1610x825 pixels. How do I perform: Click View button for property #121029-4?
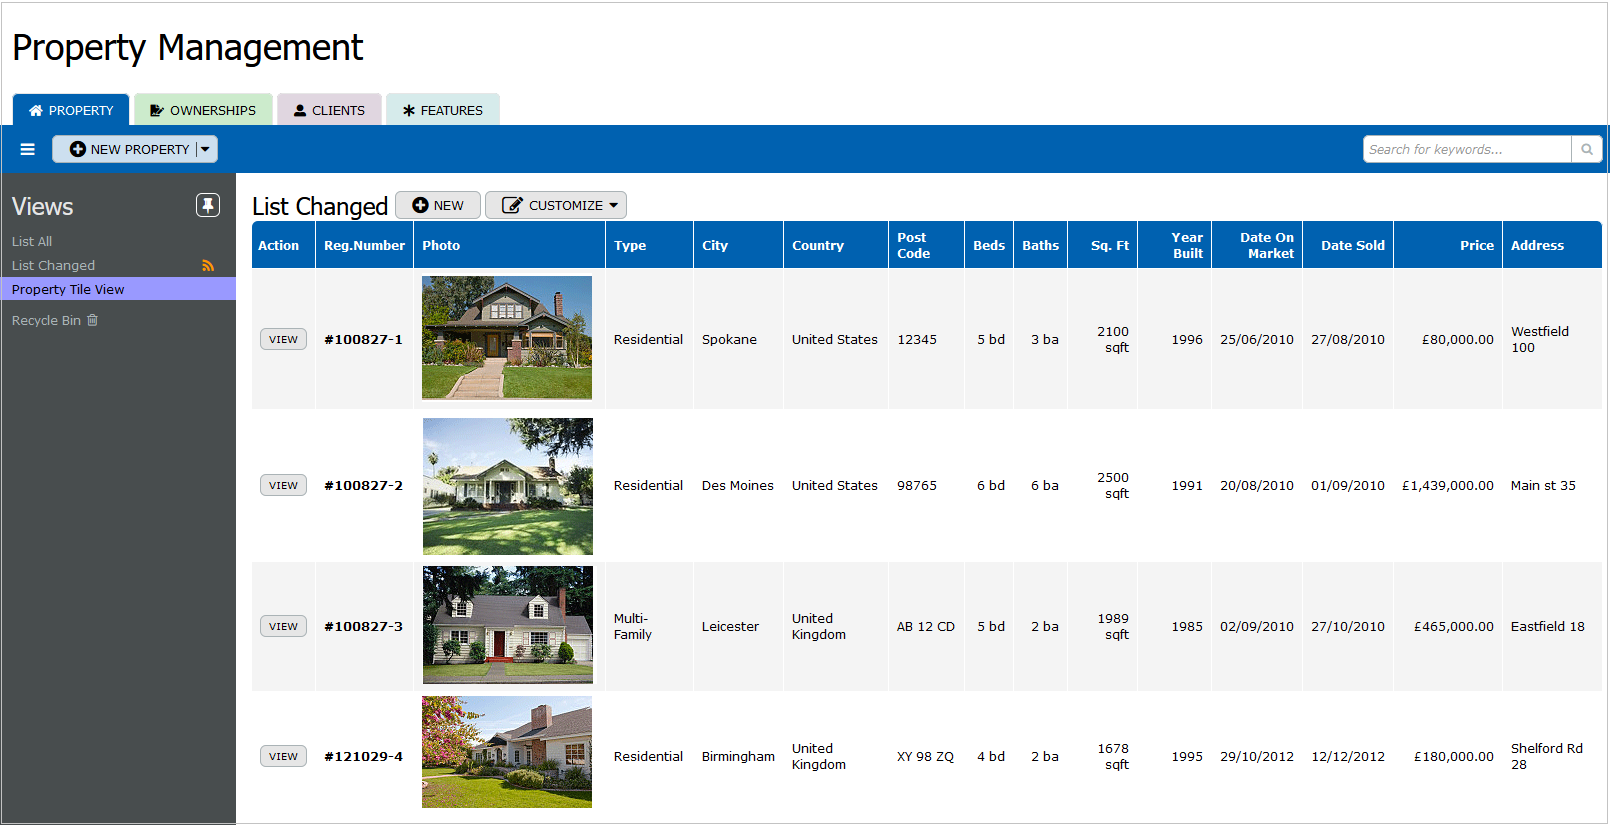click(x=283, y=756)
